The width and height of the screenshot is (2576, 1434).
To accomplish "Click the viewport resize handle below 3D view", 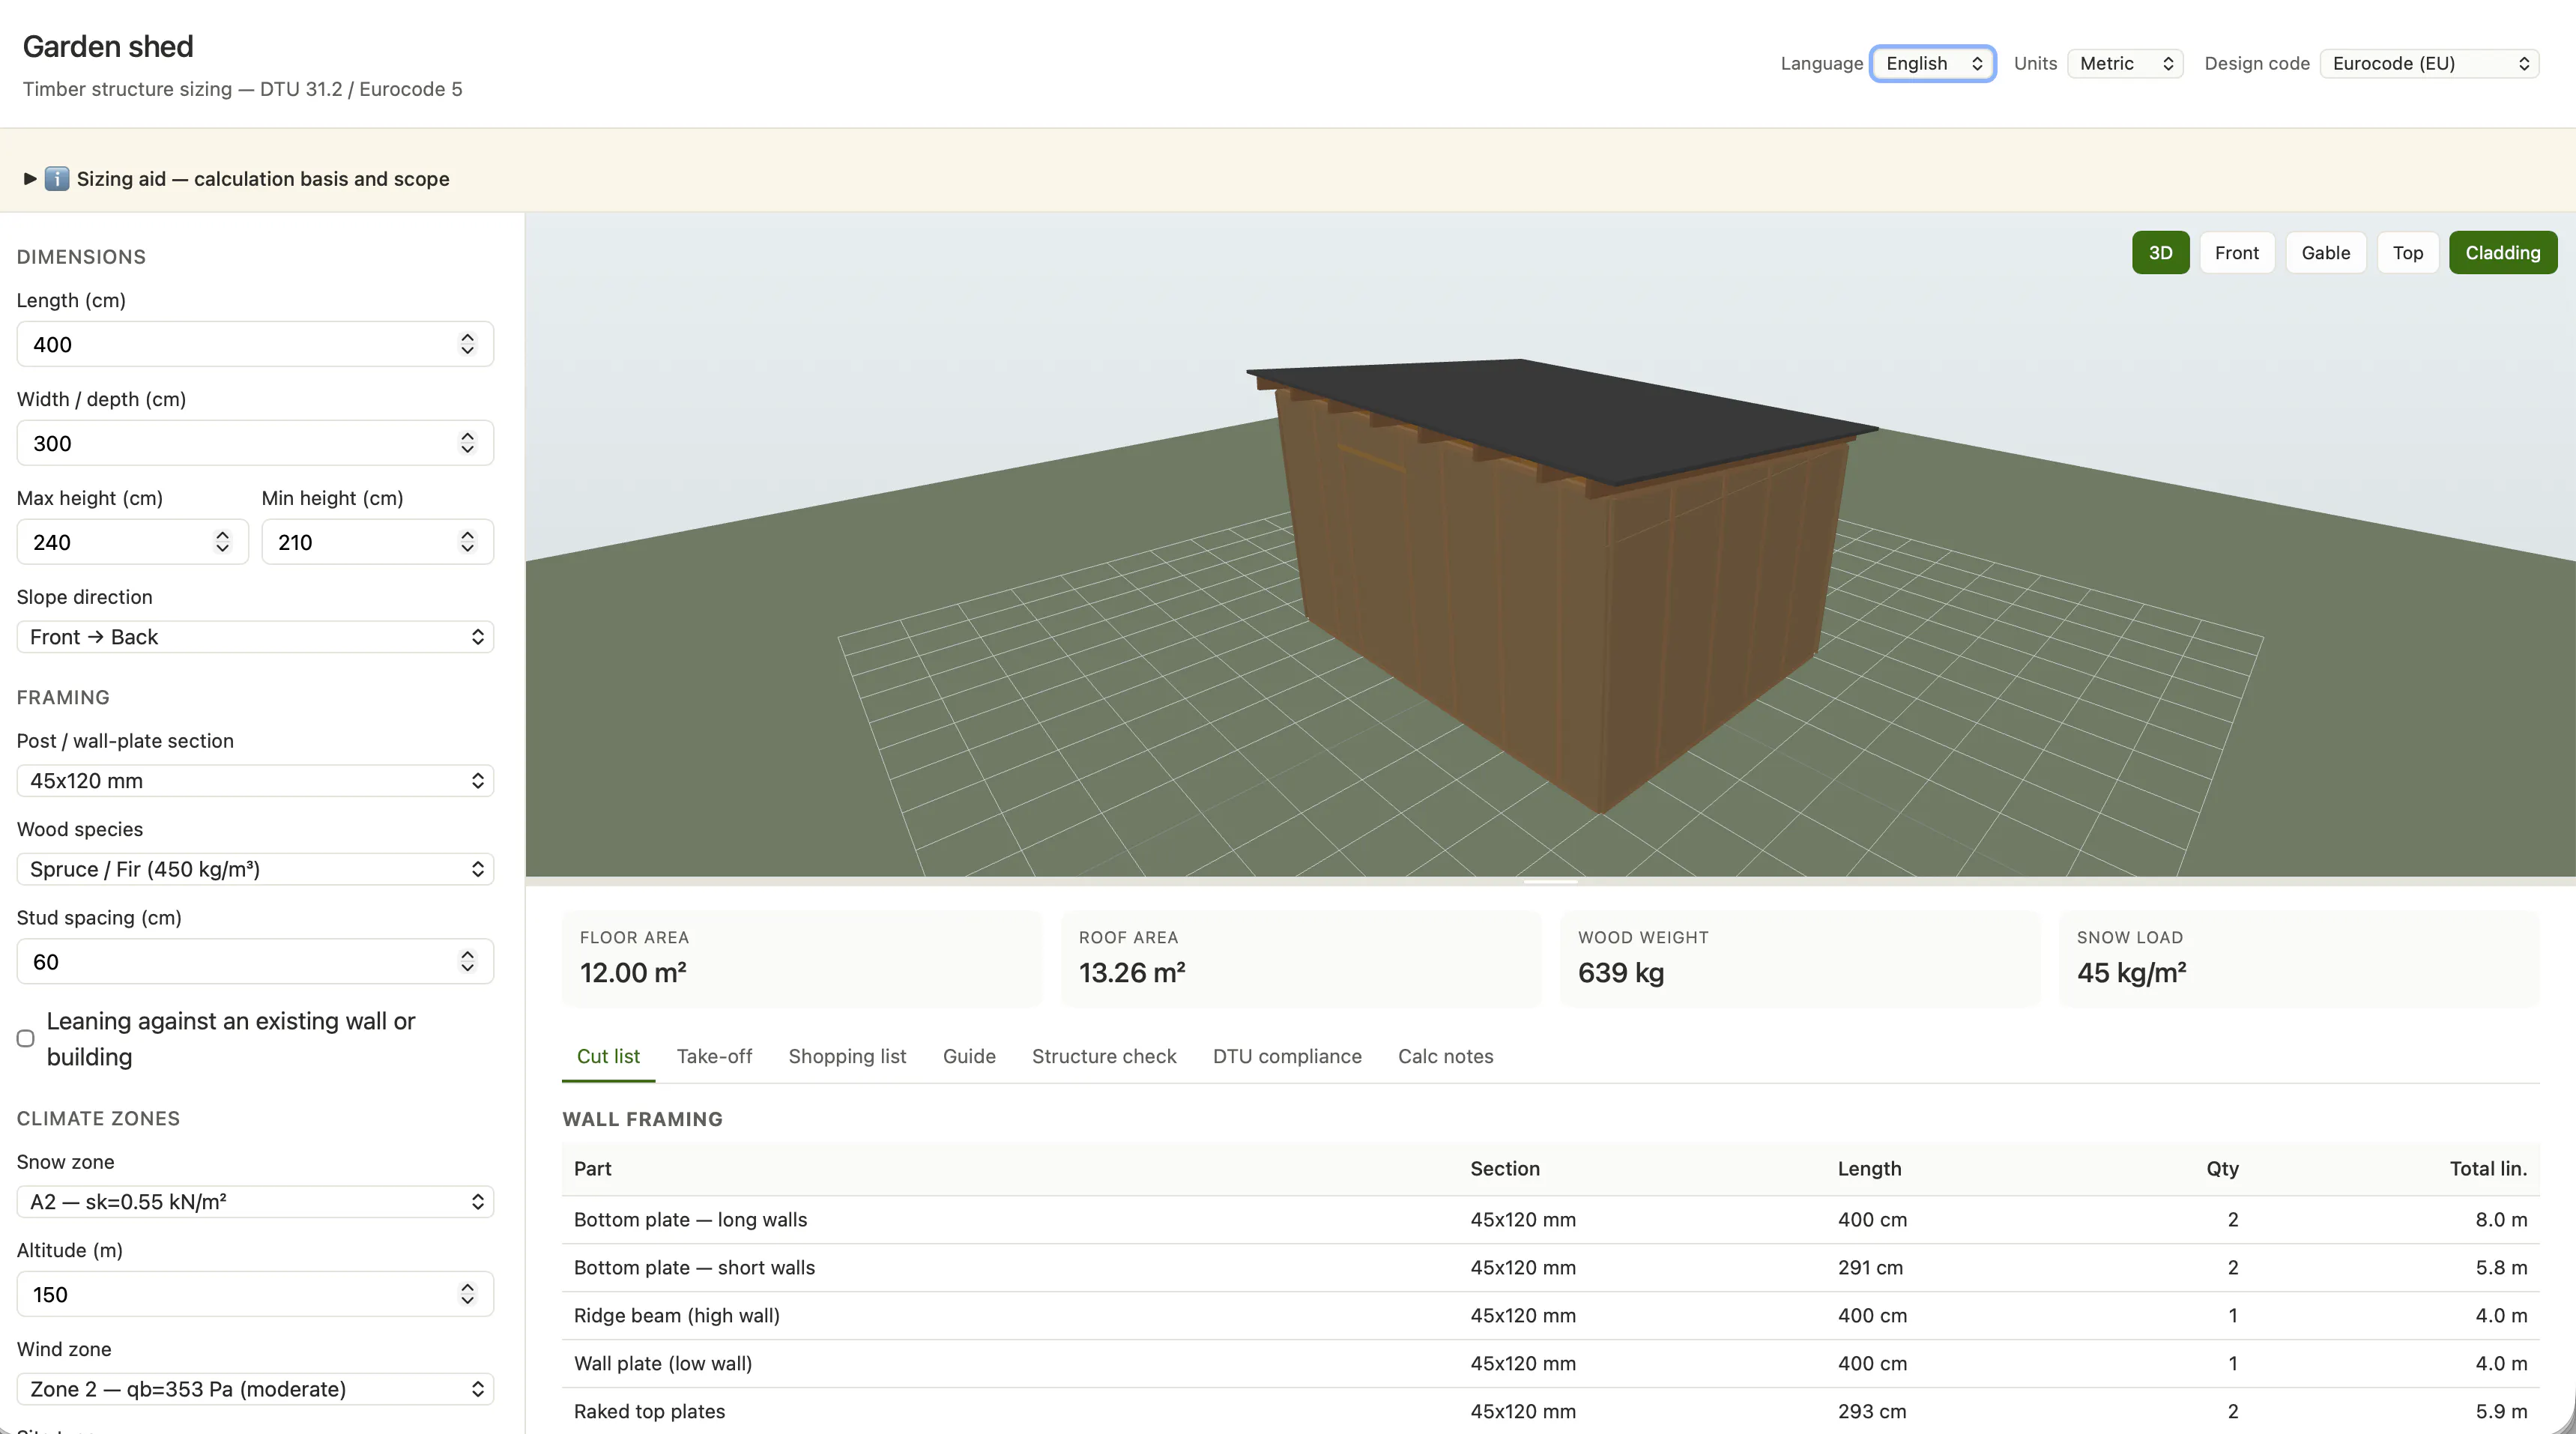I will pyautogui.click(x=1550, y=882).
